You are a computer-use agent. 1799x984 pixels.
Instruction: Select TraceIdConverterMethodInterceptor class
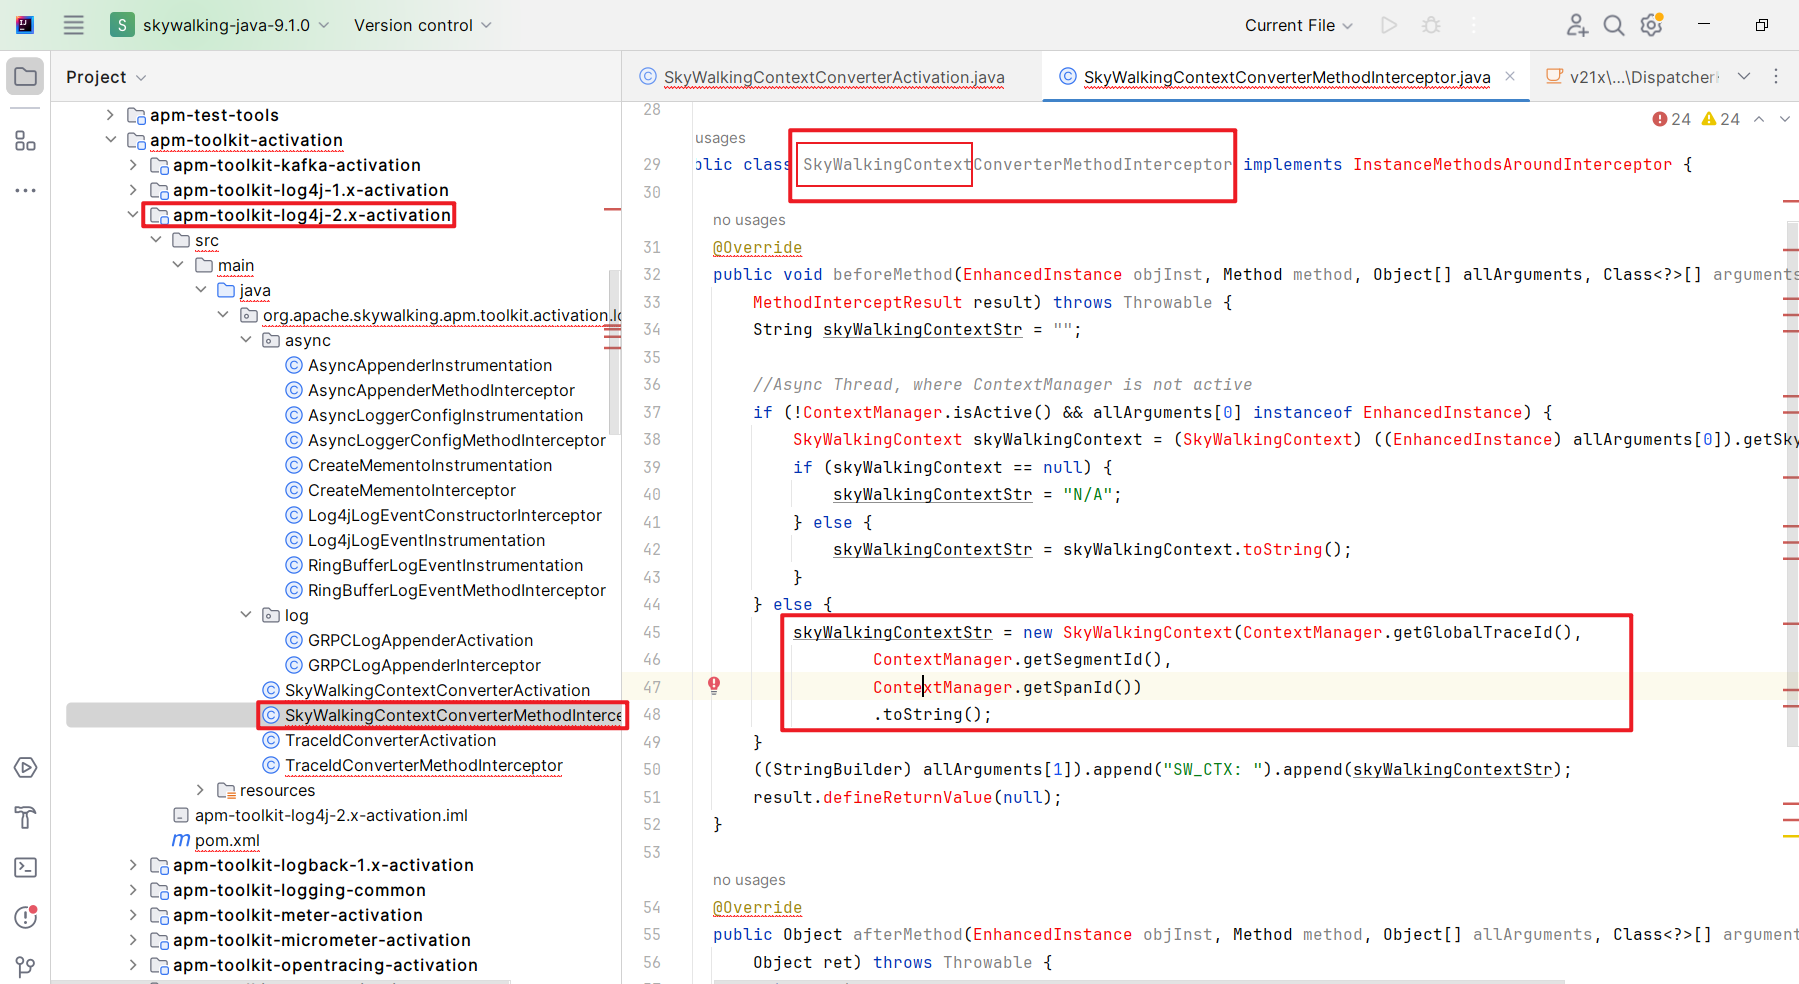pyautogui.click(x=424, y=765)
